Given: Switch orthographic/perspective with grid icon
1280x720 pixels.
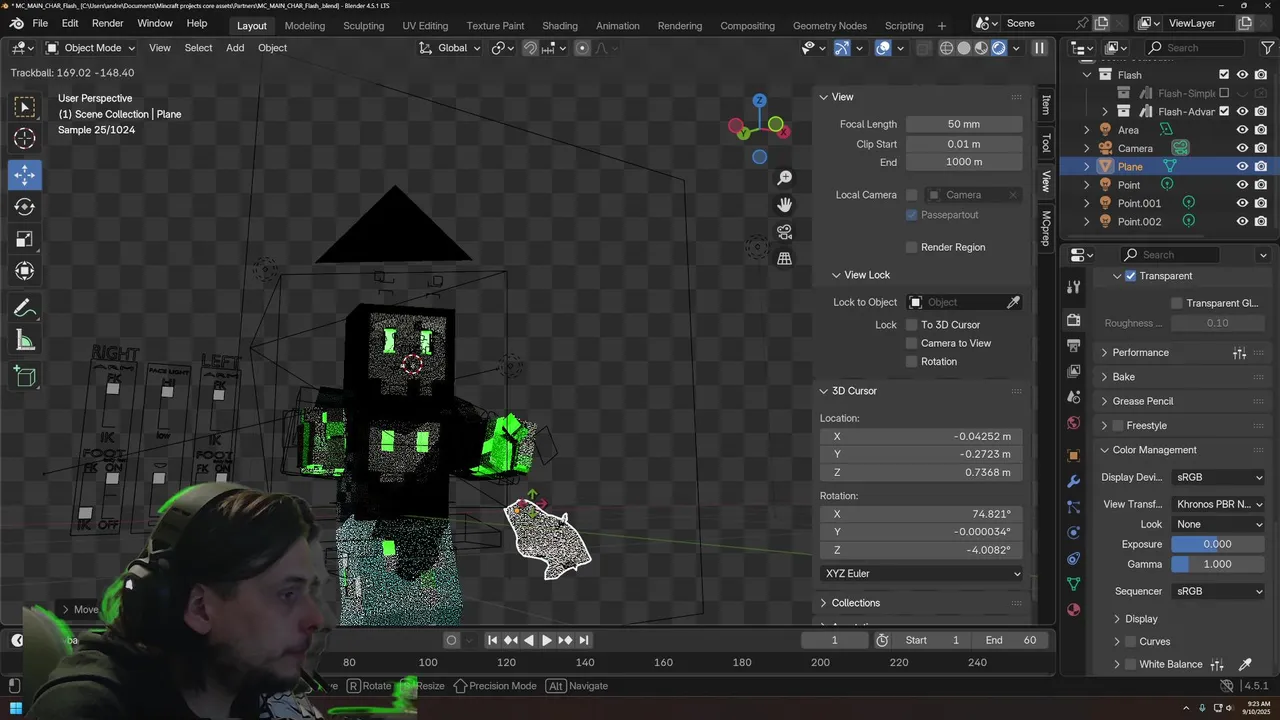Looking at the screenshot, I should pyautogui.click(x=785, y=259).
